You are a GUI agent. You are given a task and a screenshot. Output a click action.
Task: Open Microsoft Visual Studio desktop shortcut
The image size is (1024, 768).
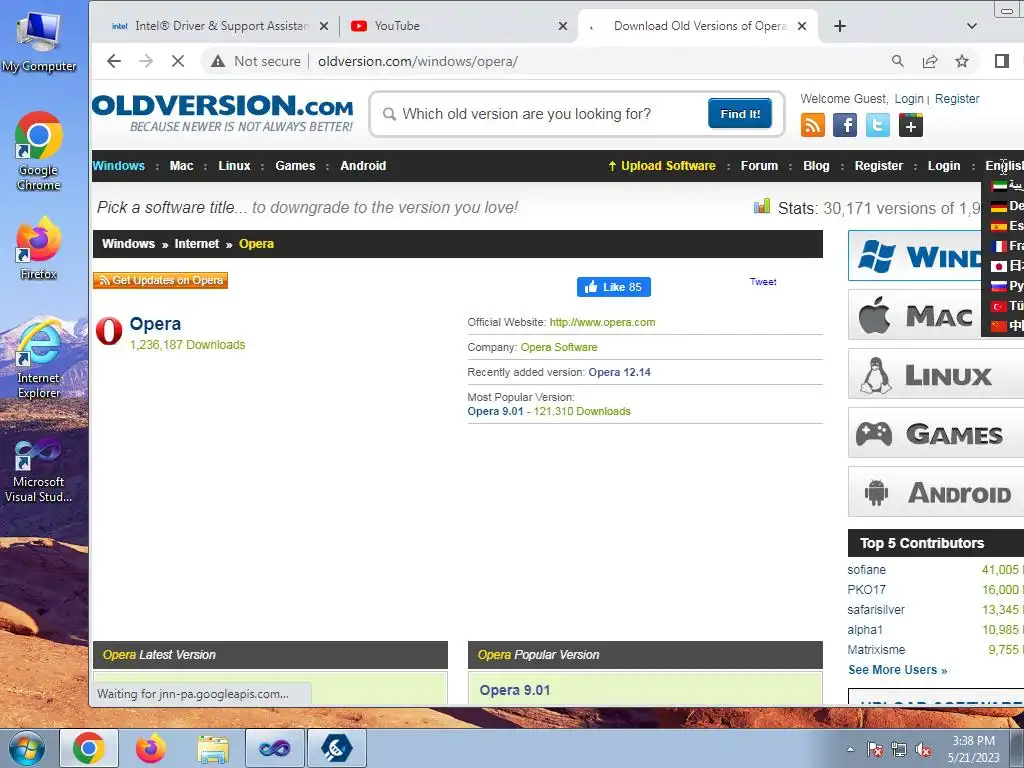(x=39, y=470)
